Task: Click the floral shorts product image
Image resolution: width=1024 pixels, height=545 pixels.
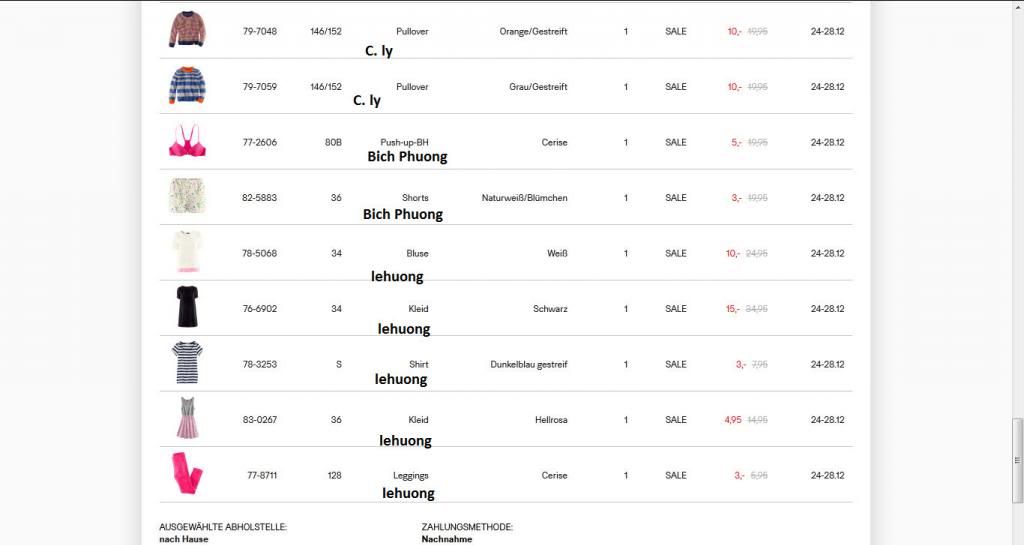Action: (187, 197)
